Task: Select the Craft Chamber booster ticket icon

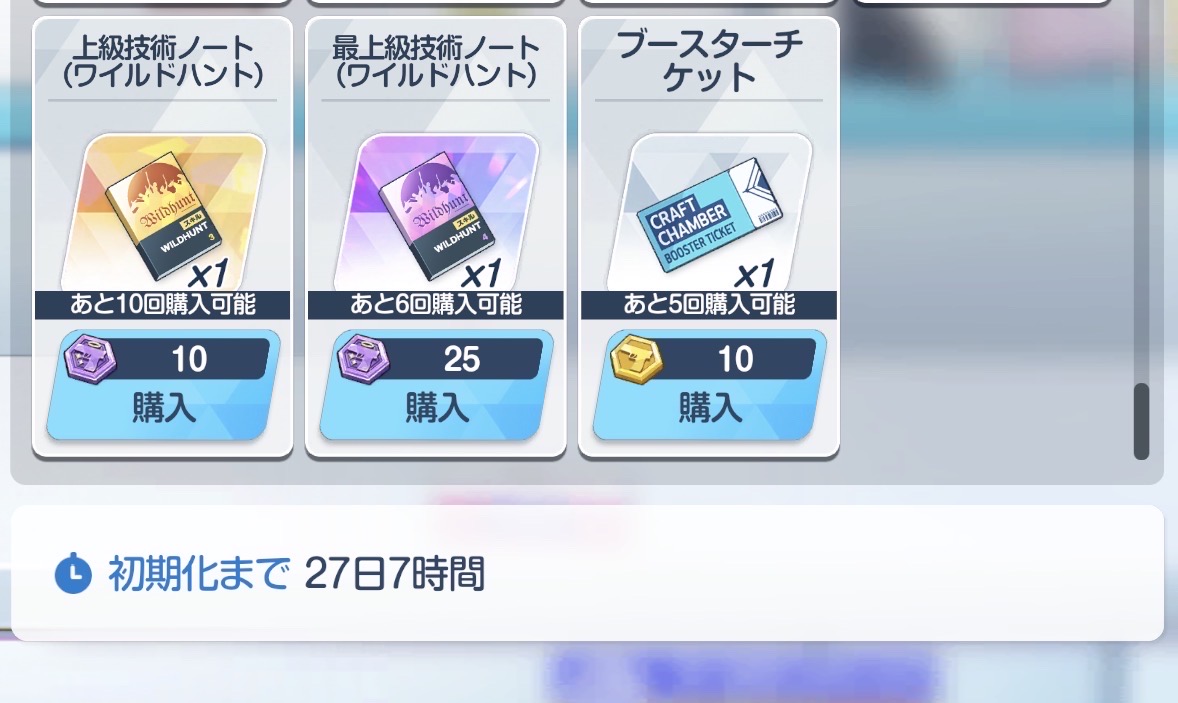Action: coord(710,212)
